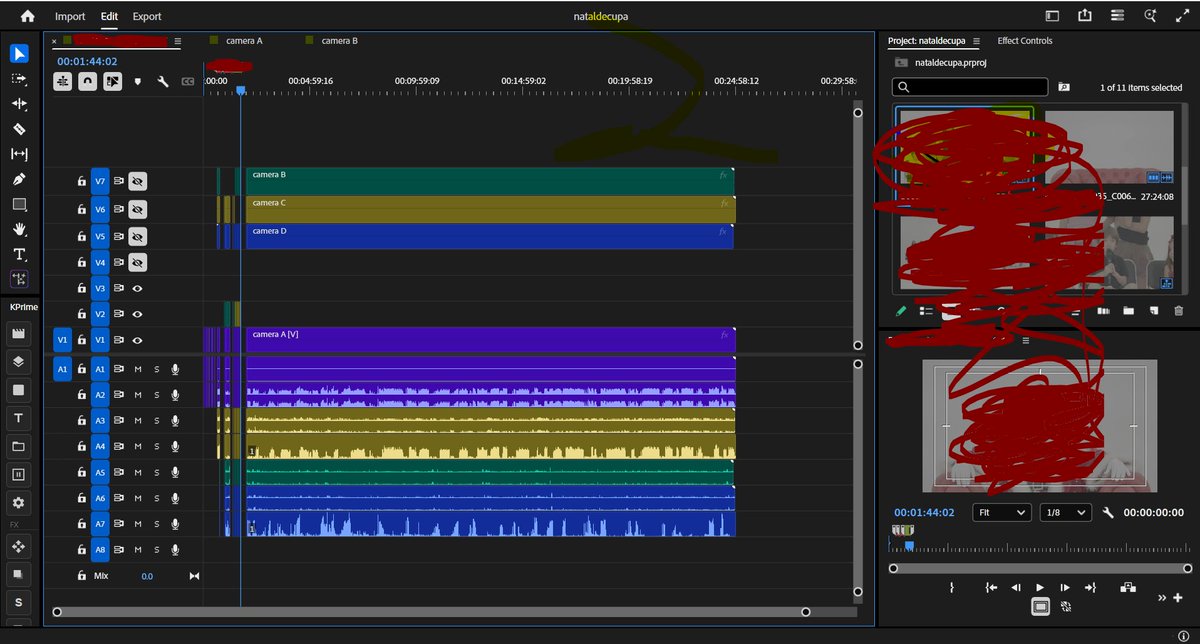Click the KPrime layers stack icon
Screen dimensions: 1200x644
(19, 360)
